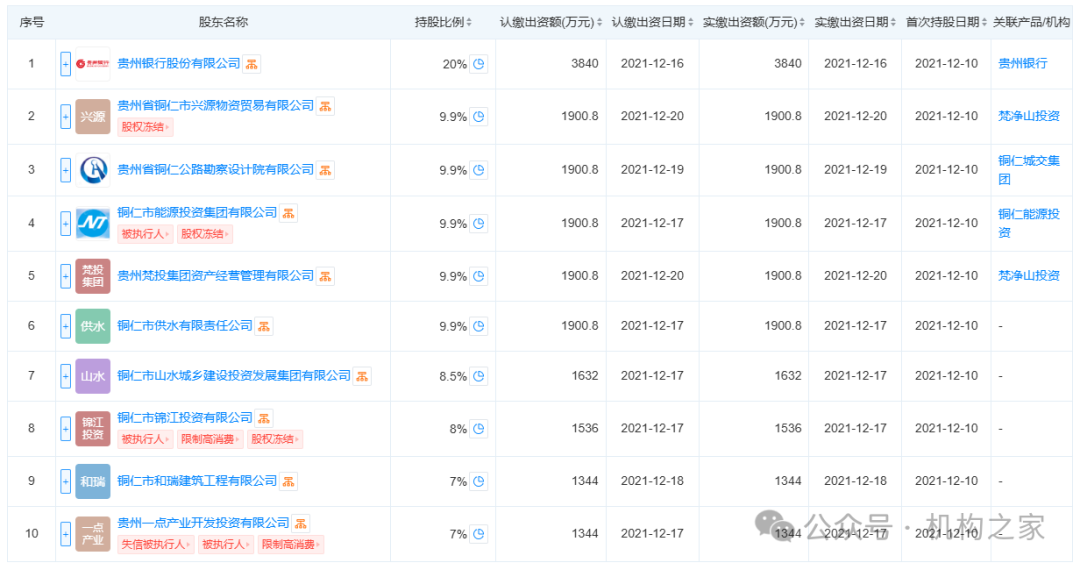Click the 和瑞 blue logo tile
The height and width of the screenshot is (570, 1080).
(x=92, y=481)
